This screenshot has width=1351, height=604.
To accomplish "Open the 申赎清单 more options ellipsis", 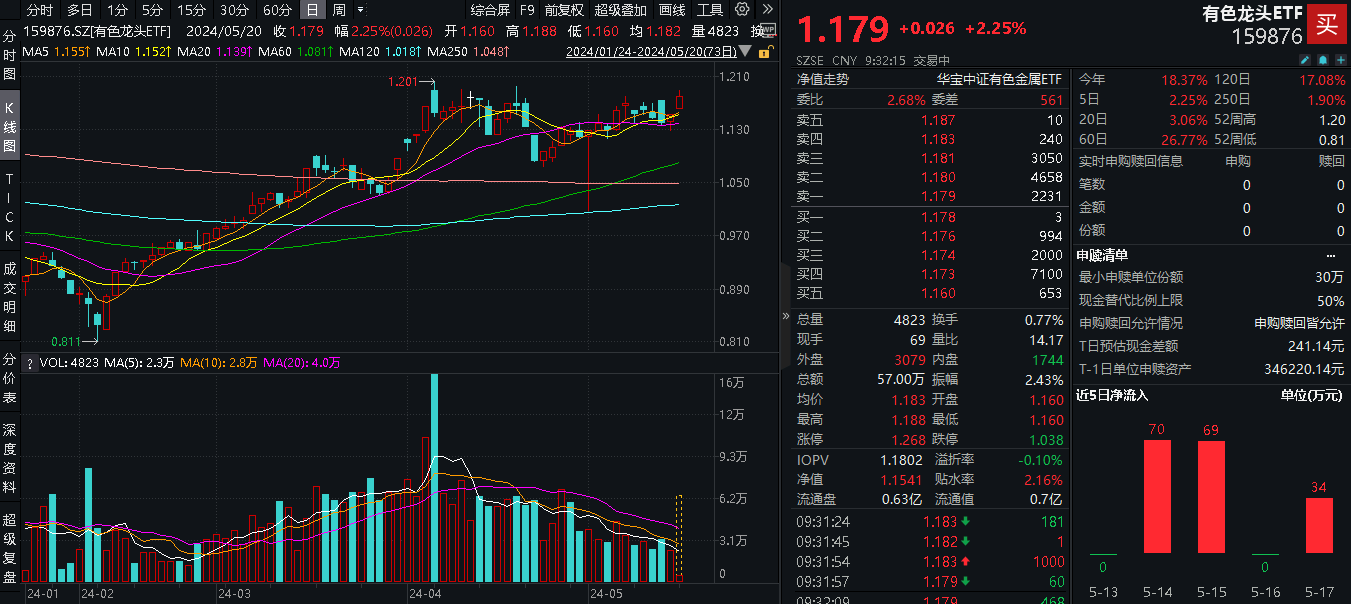I will point(1330,254).
